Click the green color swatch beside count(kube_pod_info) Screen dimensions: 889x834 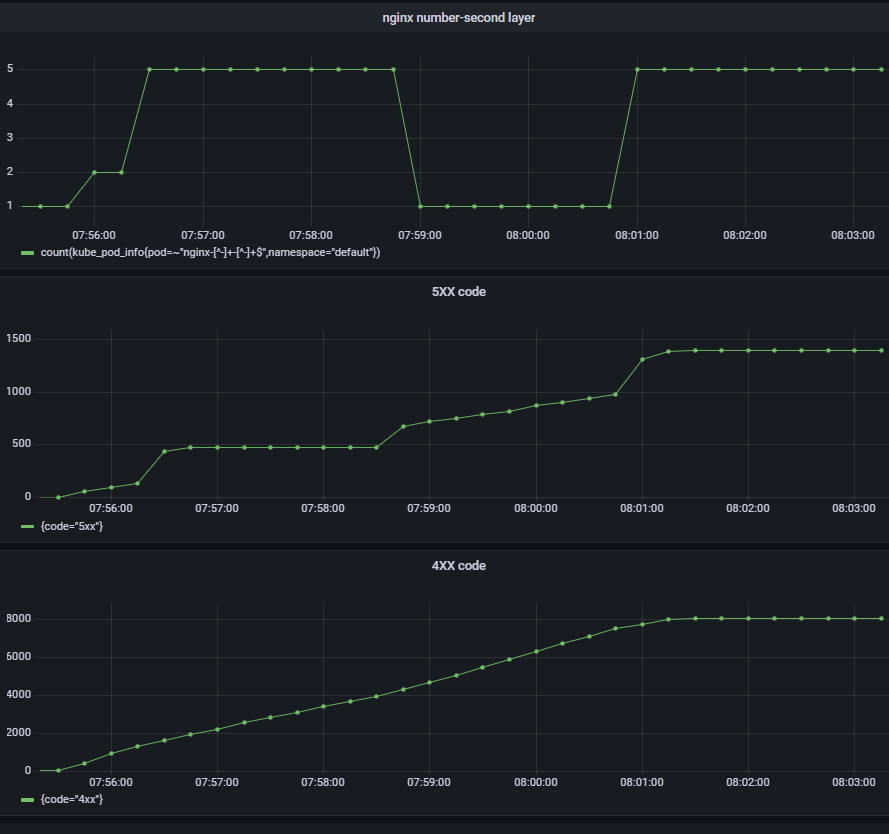pos(28,253)
